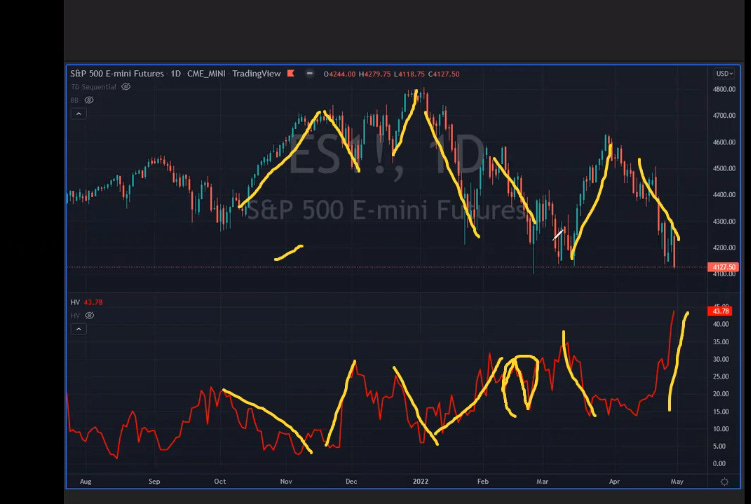
Task: Click the 25.00 label on HV scale
Action: coord(721,376)
